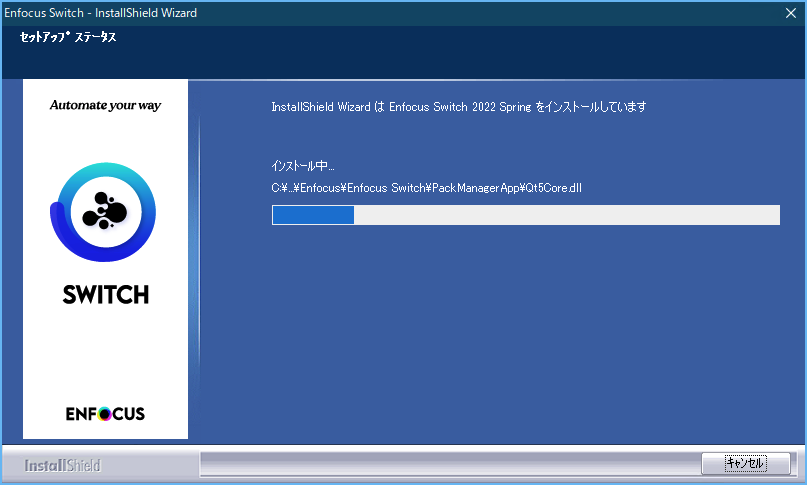
Task: Click the Qt5Core.dll file path text
Action: click(426, 188)
